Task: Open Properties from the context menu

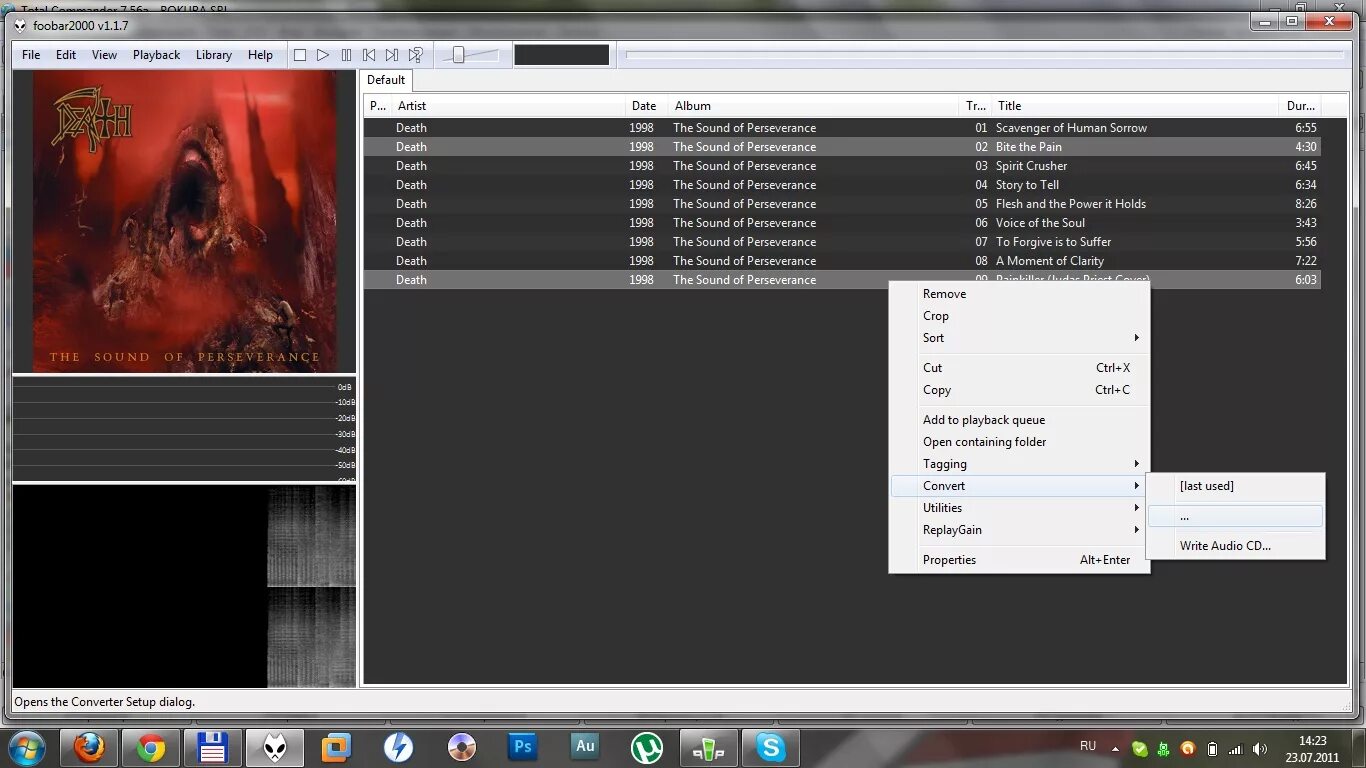Action: 1019,560
